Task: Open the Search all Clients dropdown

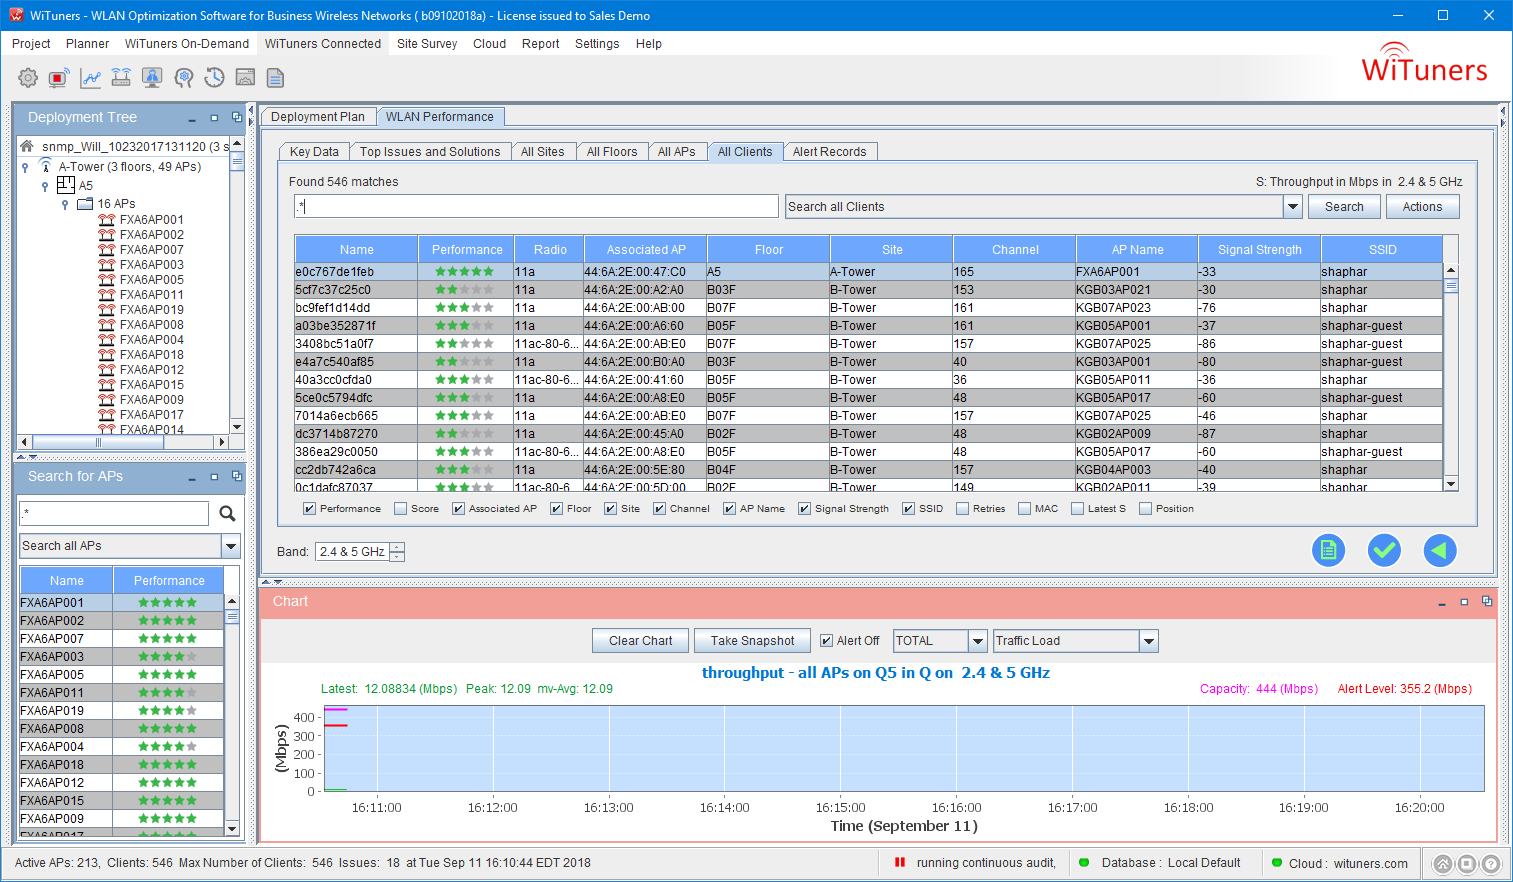Action: pos(1292,207)
